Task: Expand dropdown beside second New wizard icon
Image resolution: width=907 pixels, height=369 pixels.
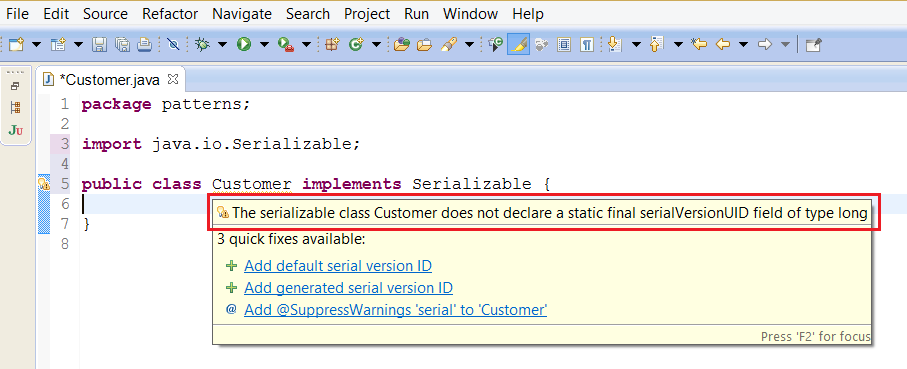Action: pos(79,45)
